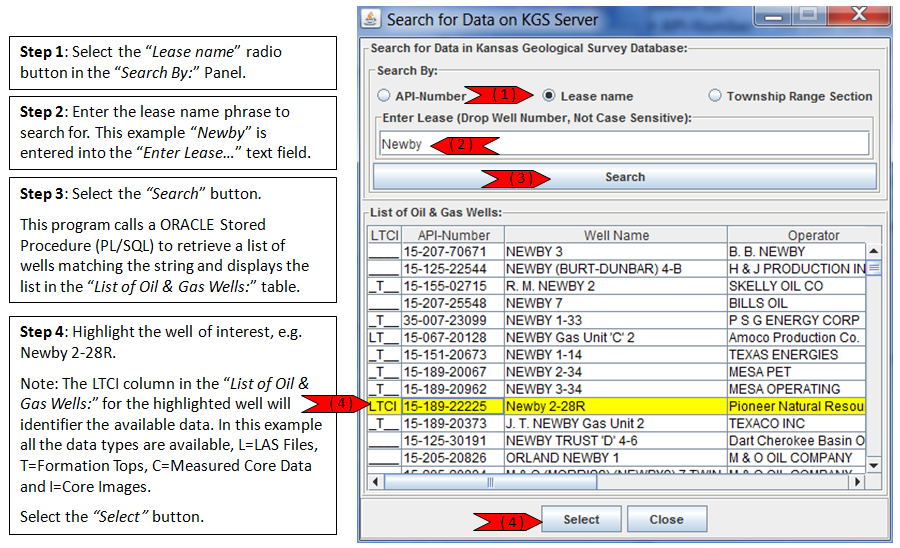Click the Operator column header
The width and height of the screenshot is (900, 548).
[804, 235]
